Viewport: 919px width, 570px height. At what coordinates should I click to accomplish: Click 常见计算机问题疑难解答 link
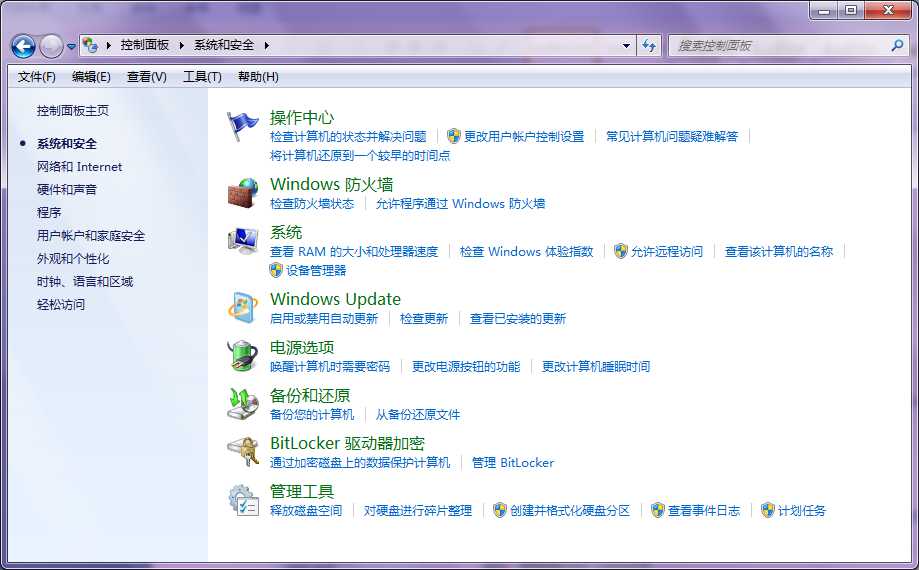click(x=672, y=136)
